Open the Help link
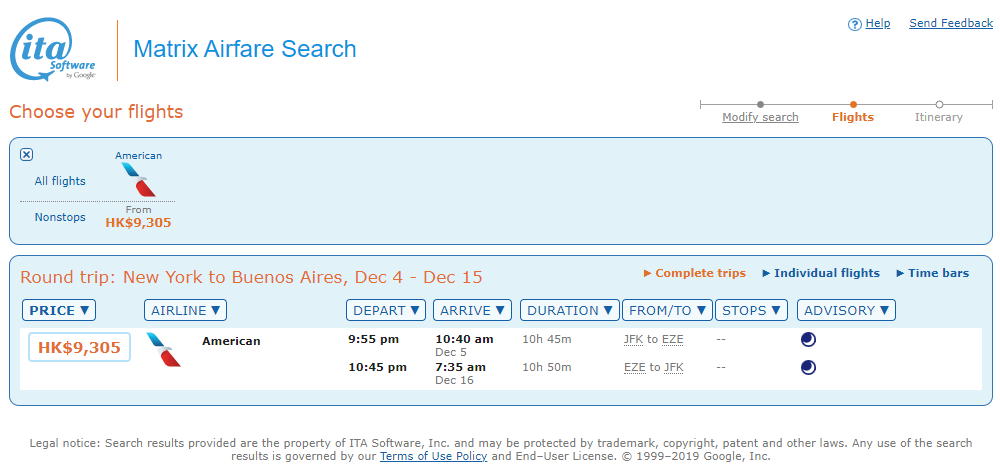The image size is (1000, 473). (878, 24)
